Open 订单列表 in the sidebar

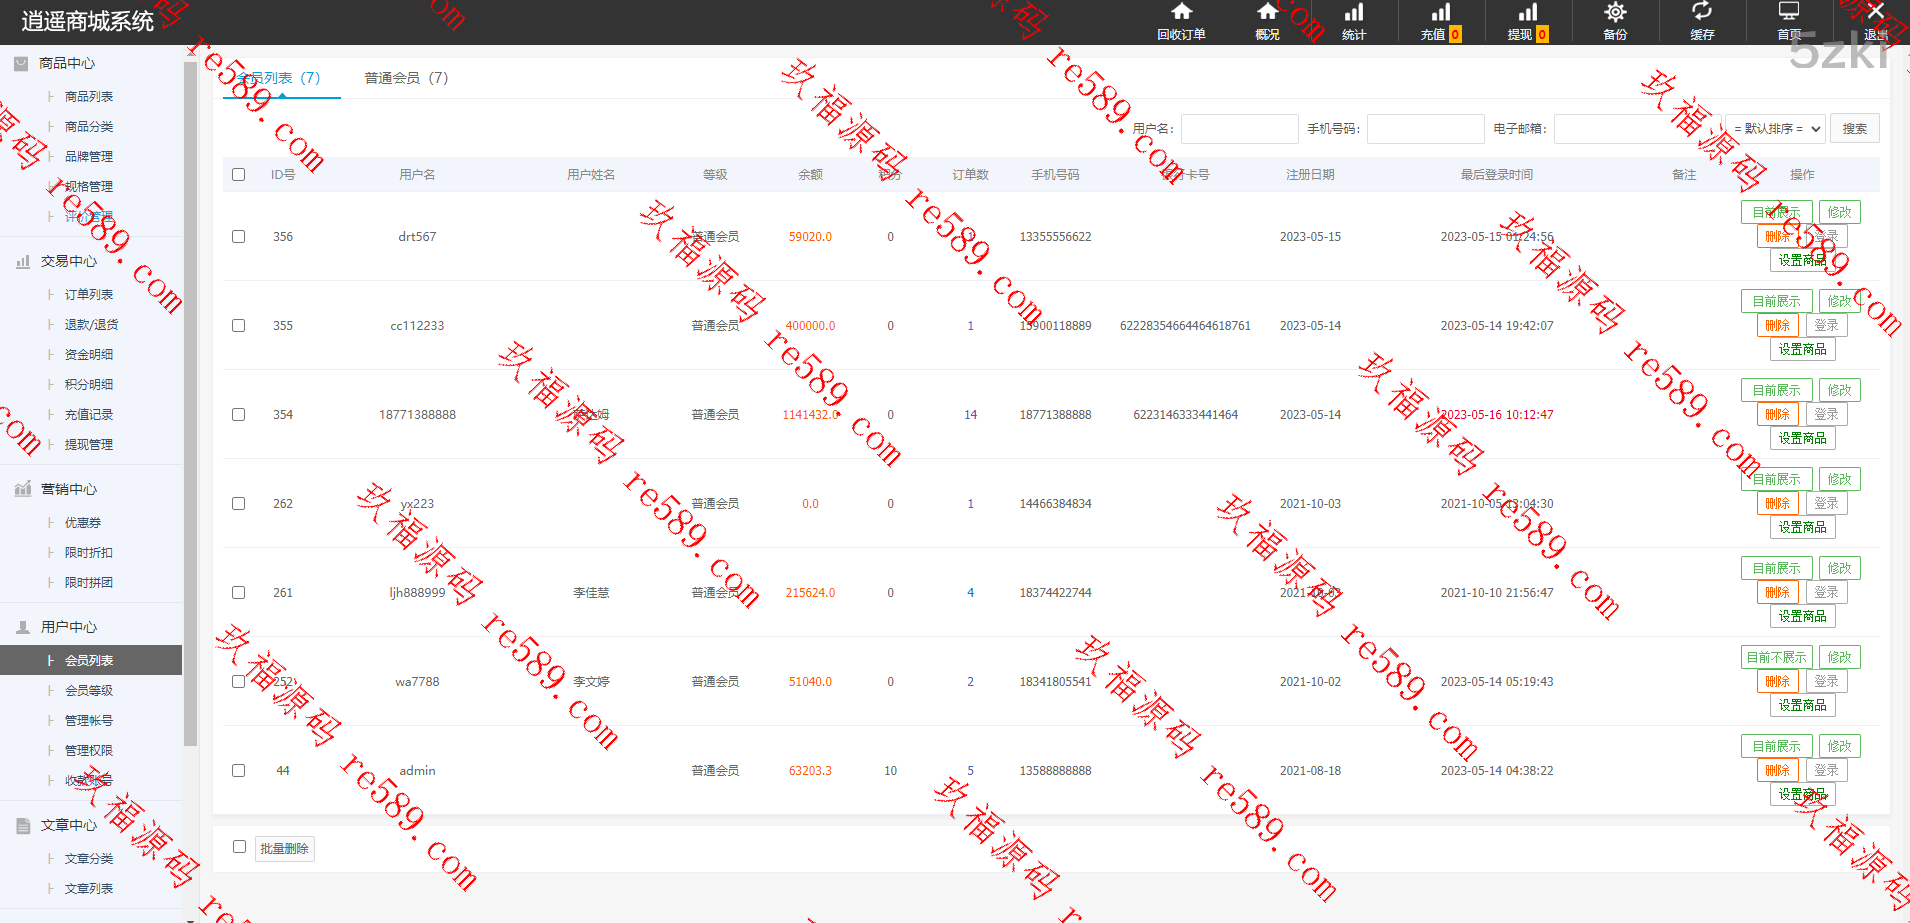click(89, 295)
